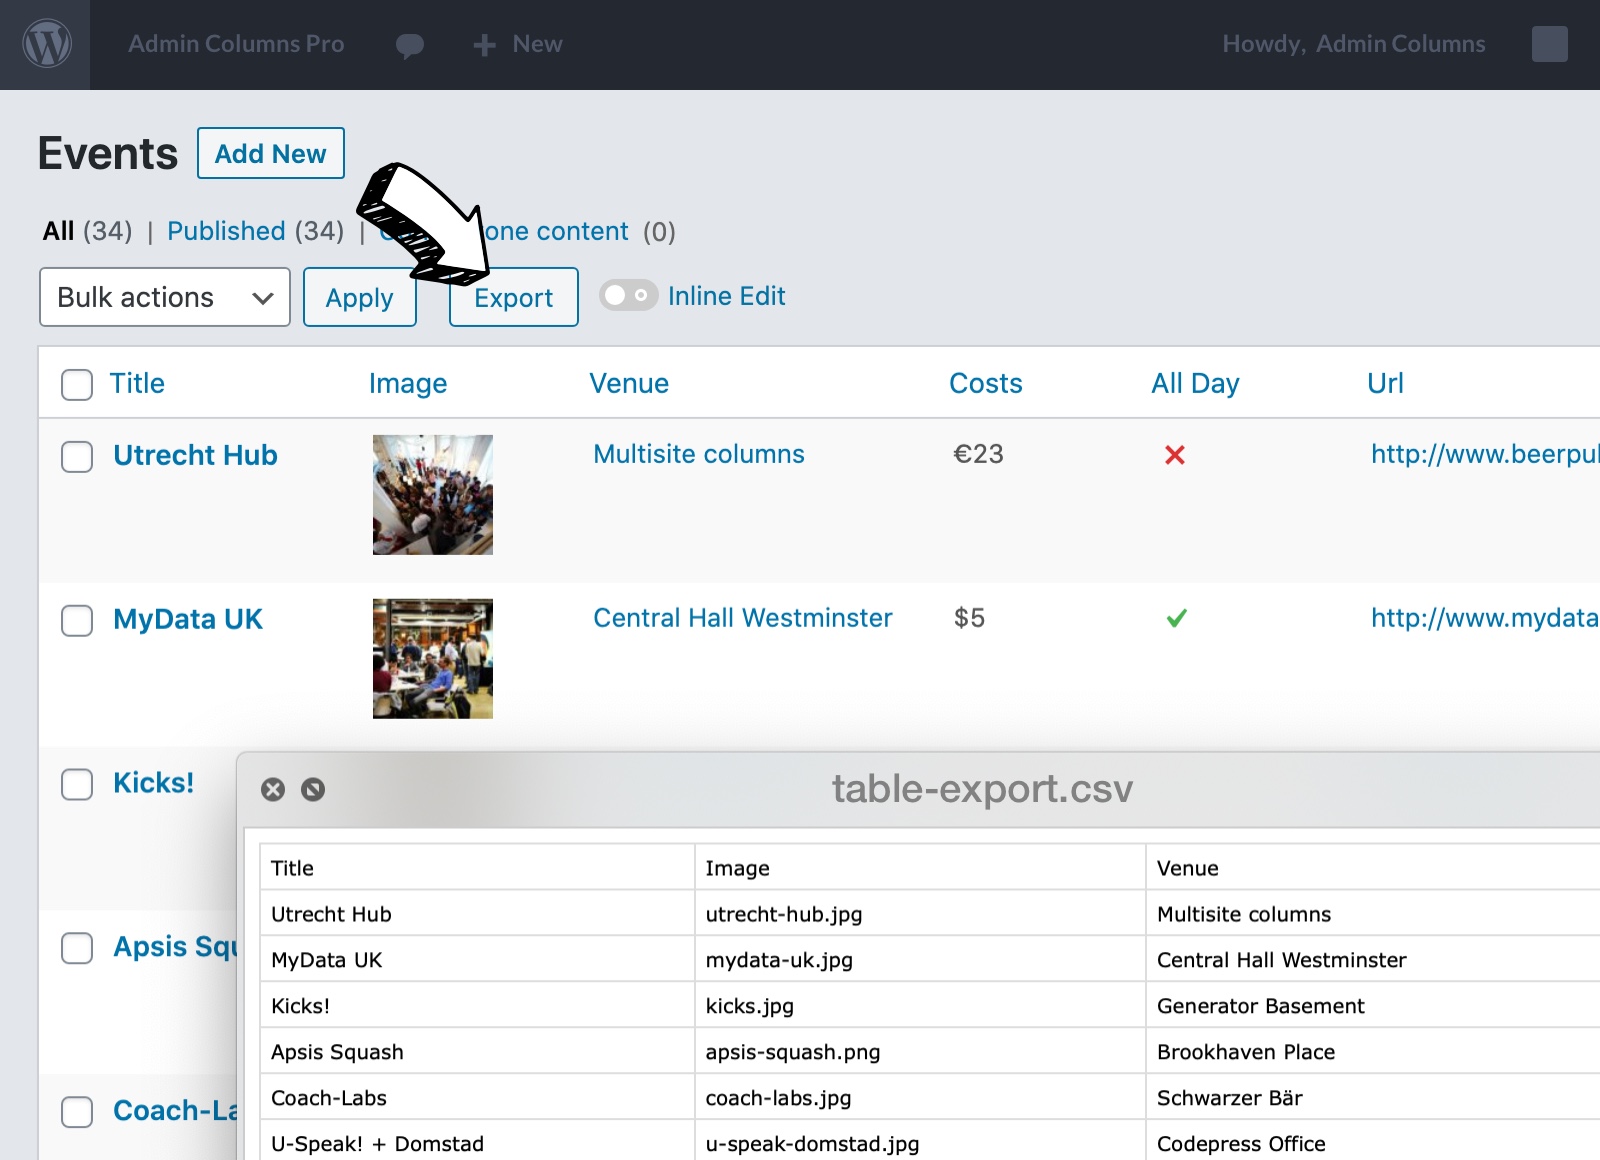Sort by the Venue column header
Image resolution: width=1600 pixels, height=1160 pixels.
pos(628,384)
